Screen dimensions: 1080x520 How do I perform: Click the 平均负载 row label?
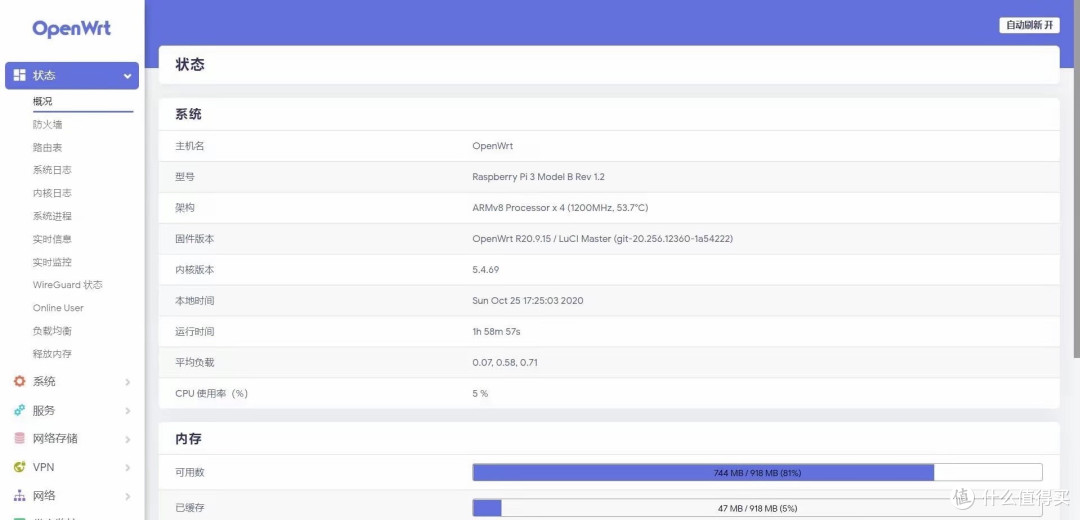(195, 363)
